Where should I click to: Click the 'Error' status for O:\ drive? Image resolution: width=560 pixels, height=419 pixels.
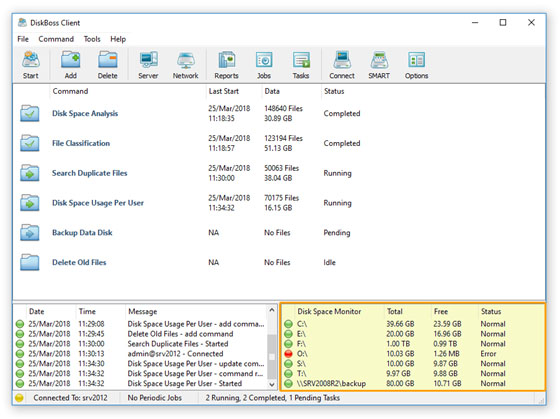tap(488, 354)
